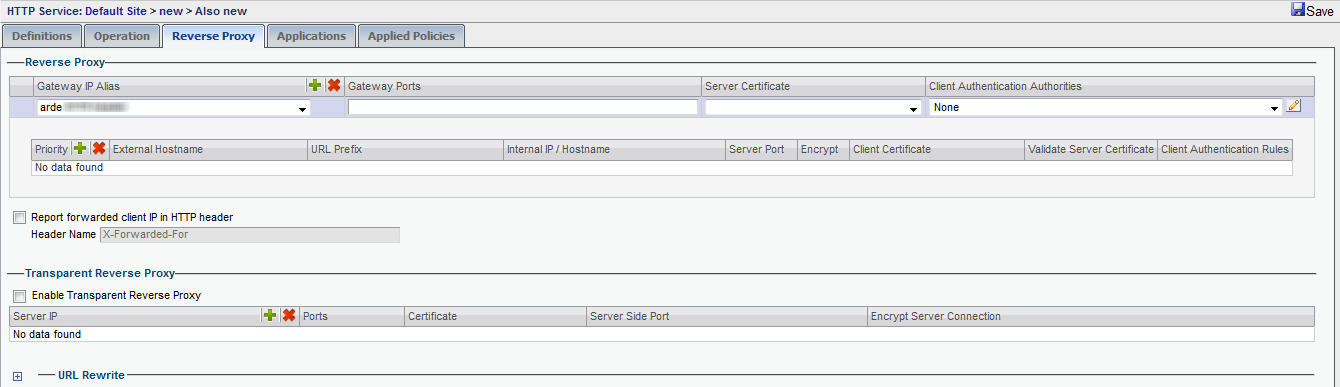
Task: Edit Client Authentication Authorities with pencil icon
Action: 1294,106
